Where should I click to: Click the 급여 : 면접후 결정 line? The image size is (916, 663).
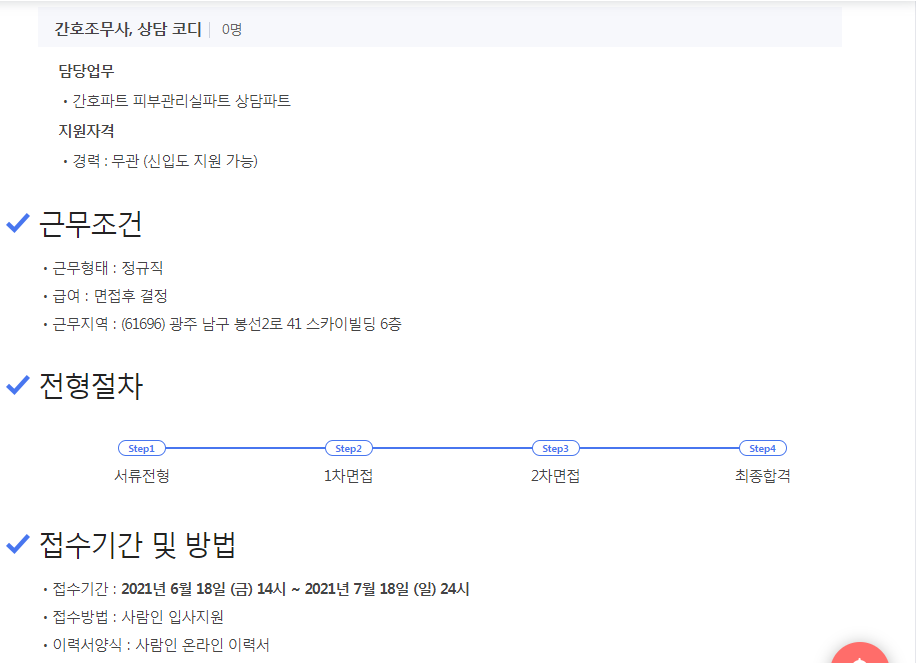pos(110,296)
